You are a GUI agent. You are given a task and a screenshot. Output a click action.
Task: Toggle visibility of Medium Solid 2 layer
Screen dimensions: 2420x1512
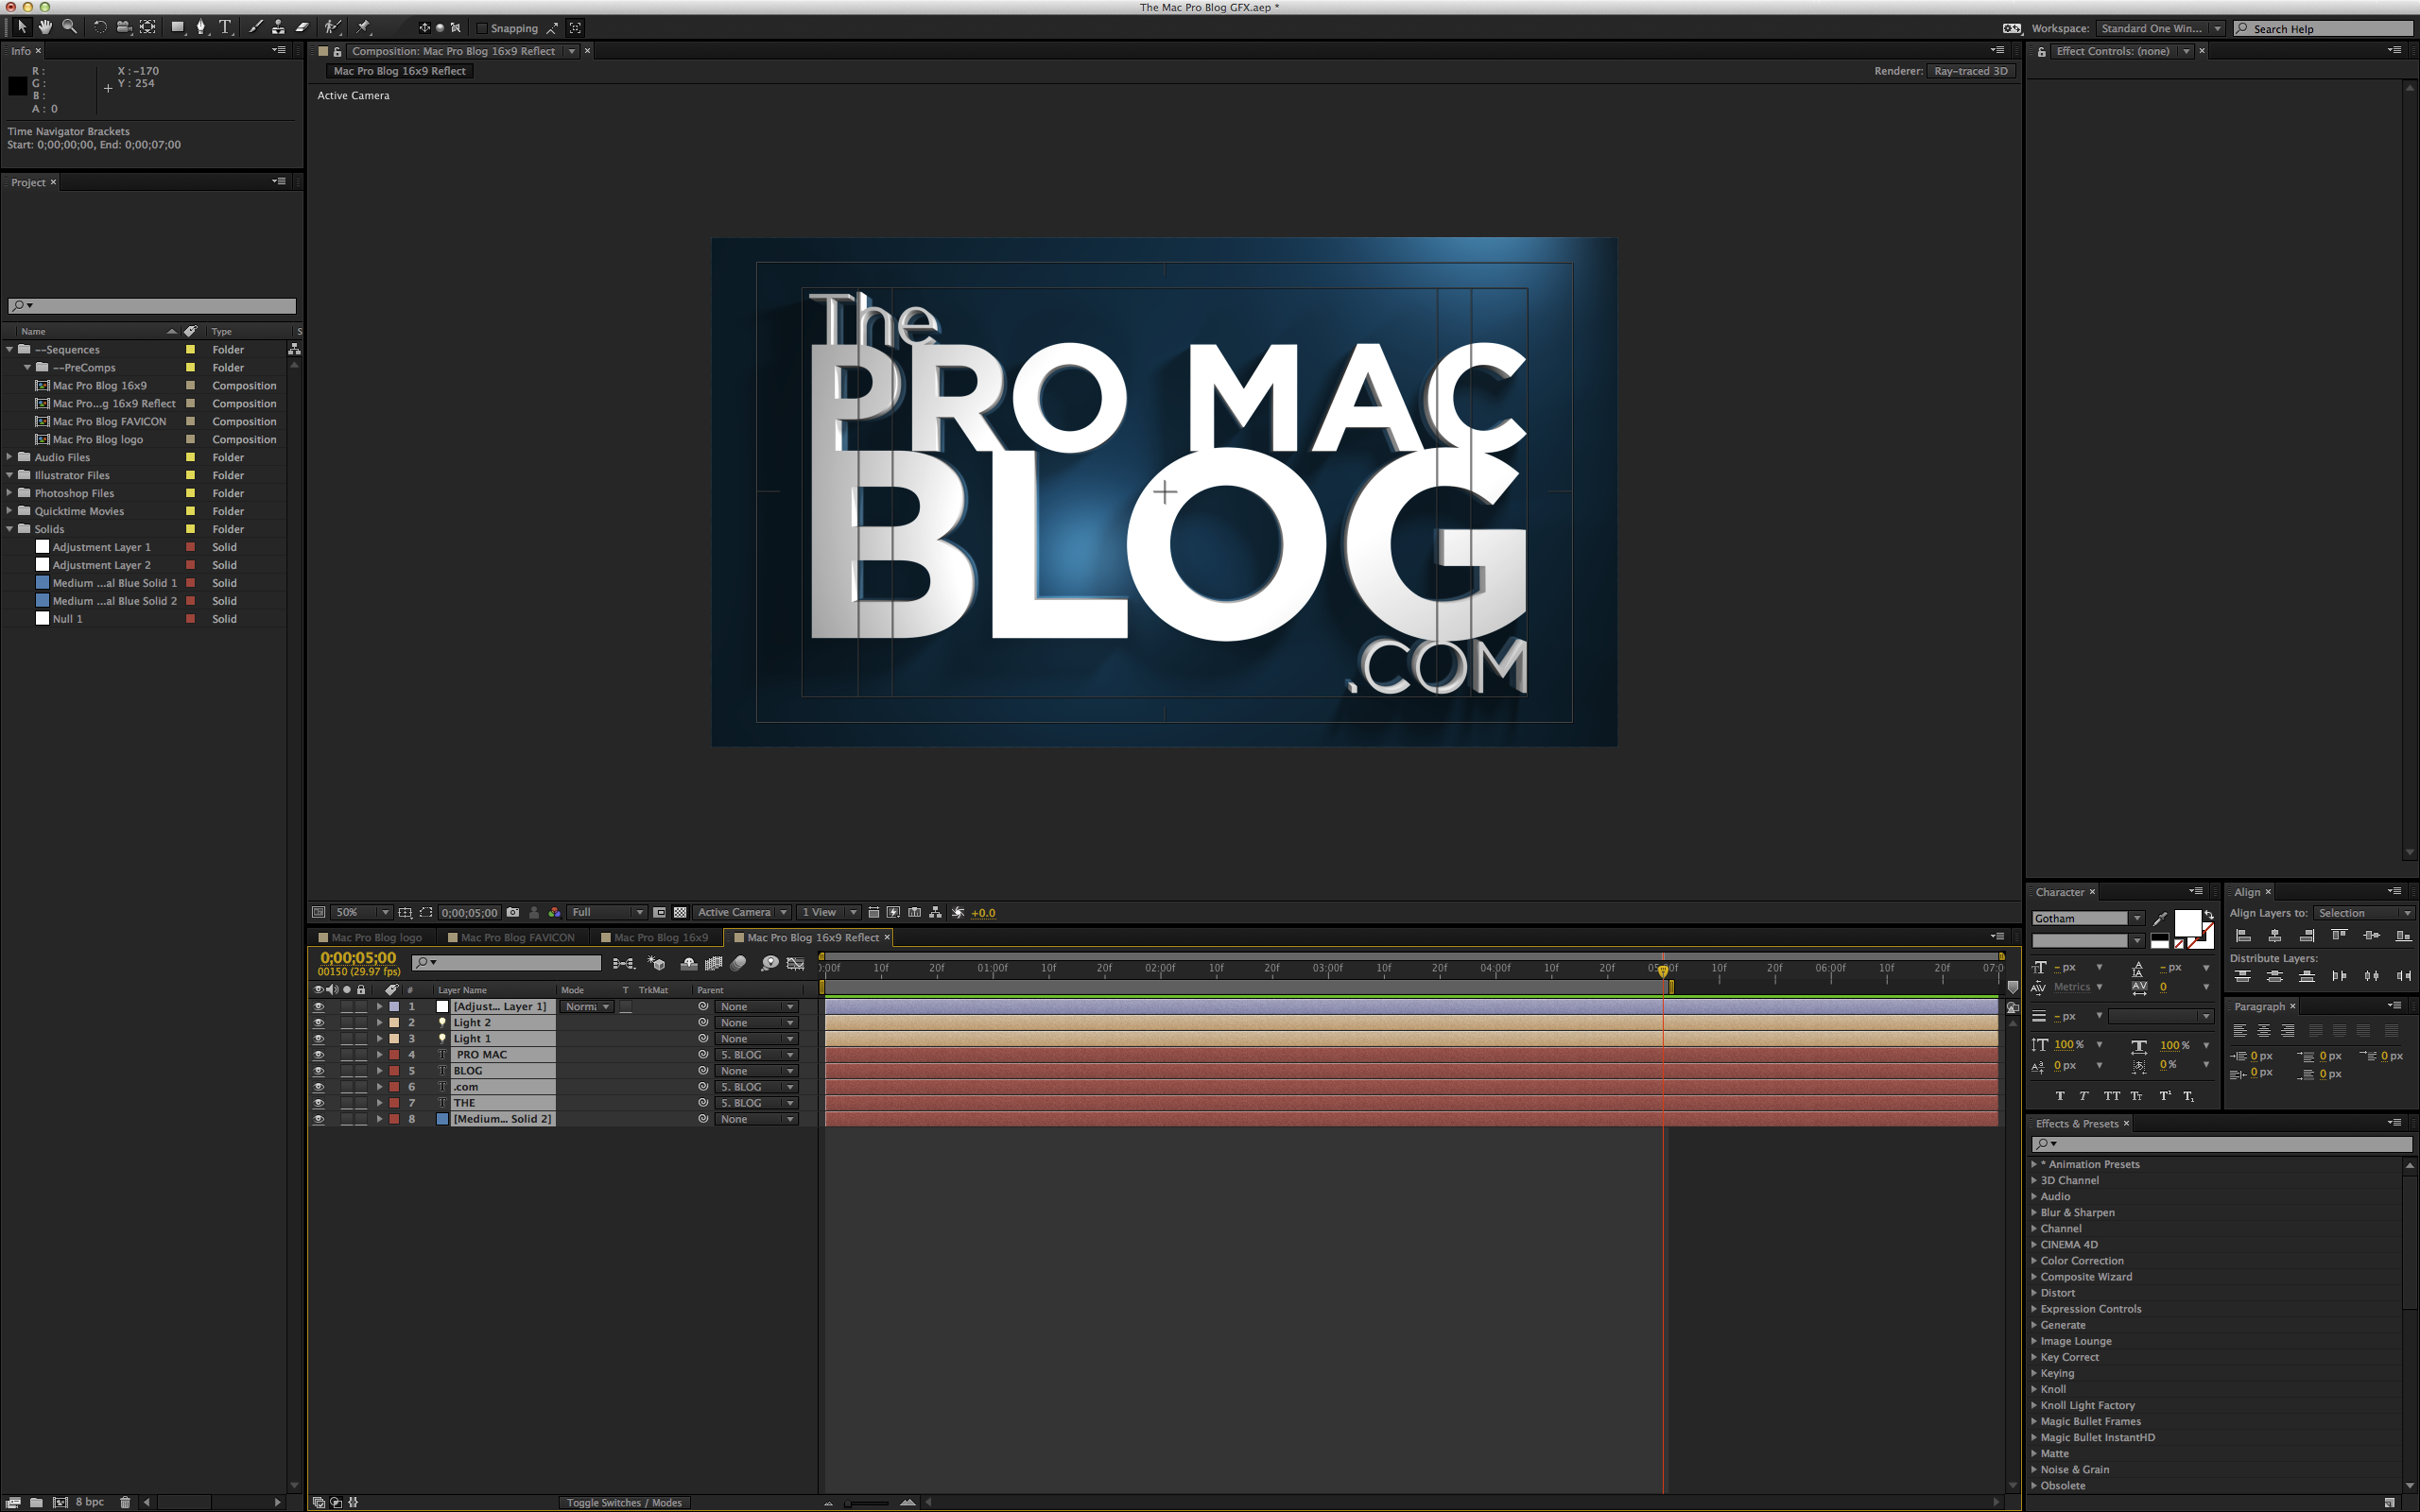318,1119
